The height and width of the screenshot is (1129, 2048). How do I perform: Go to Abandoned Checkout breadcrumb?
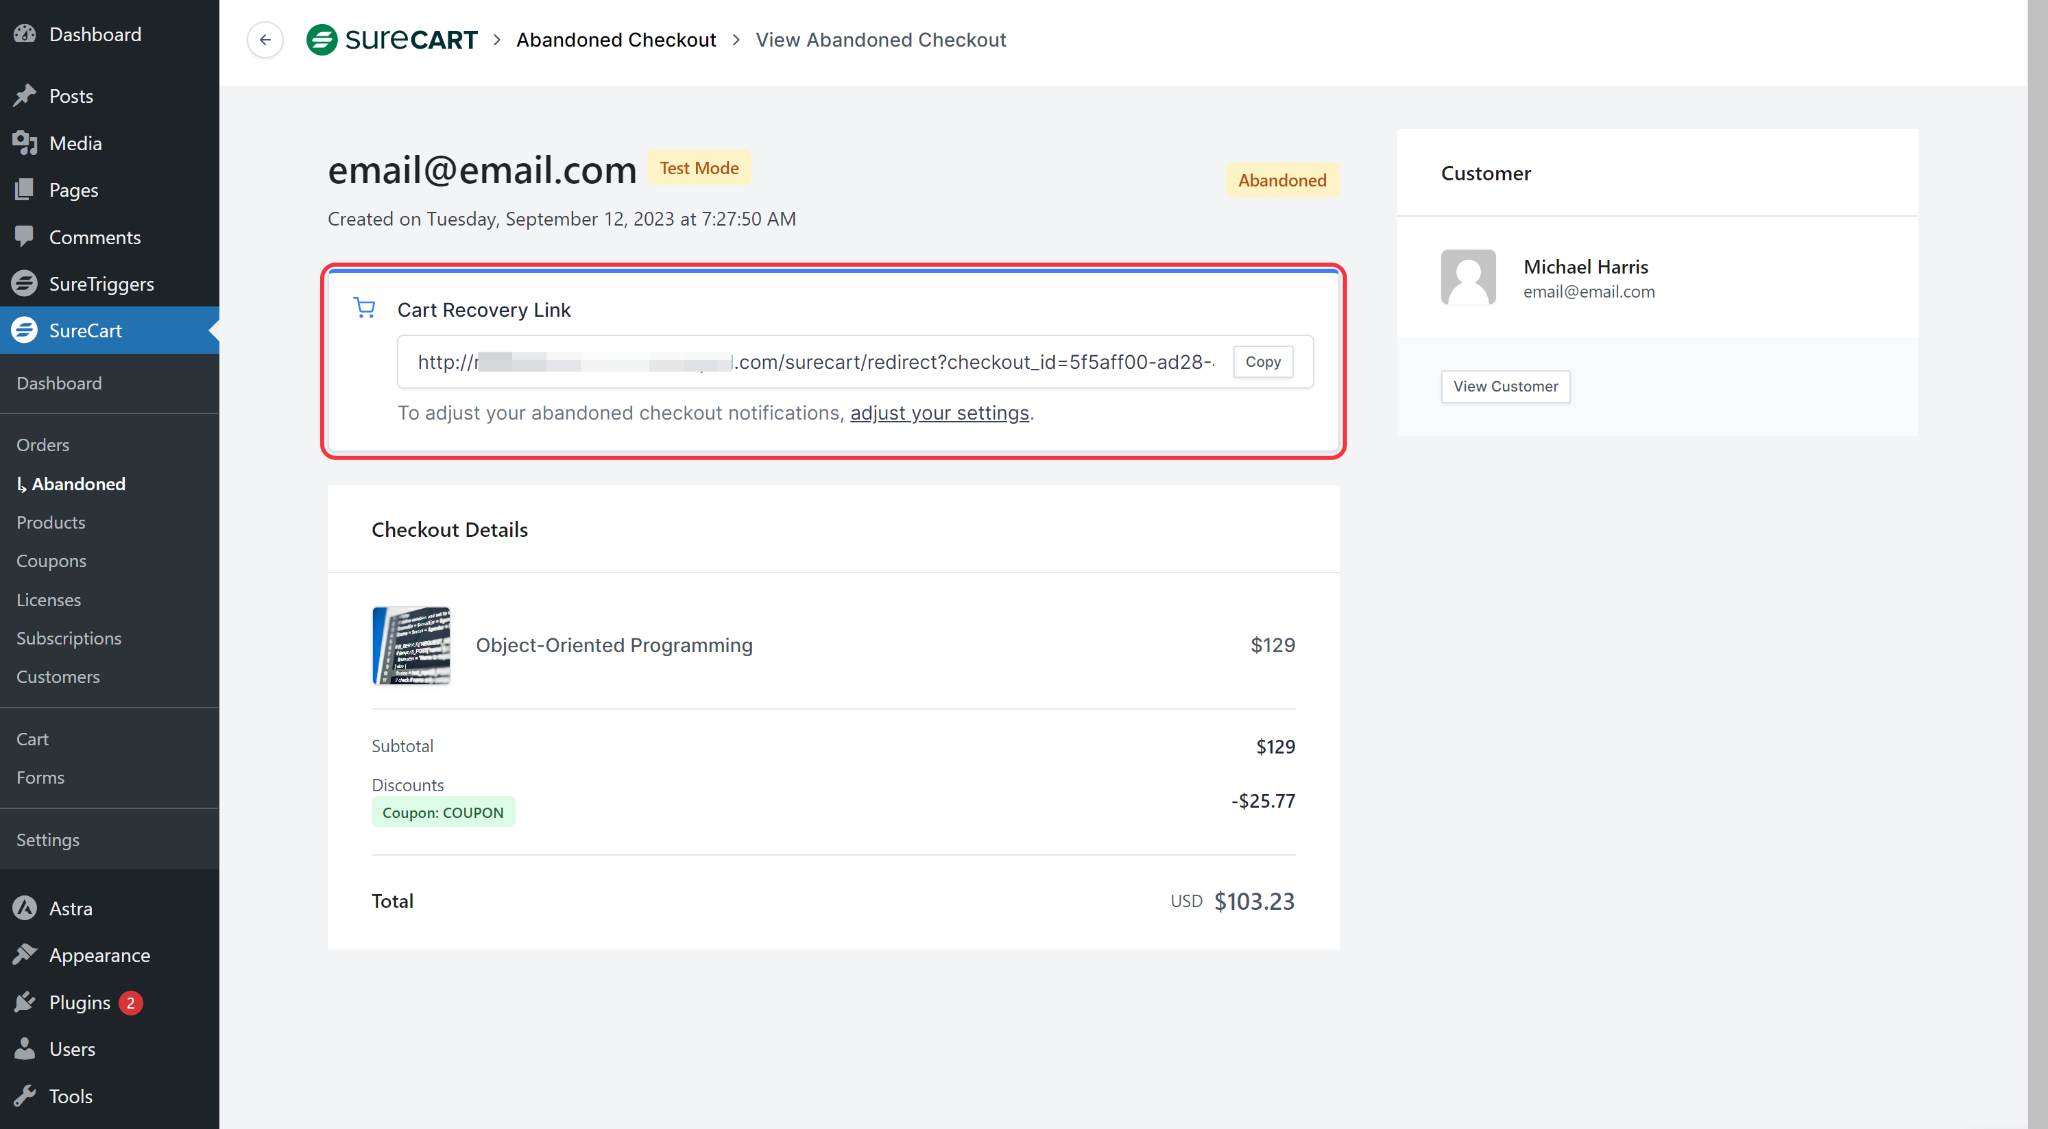click(x=616, y=40)
